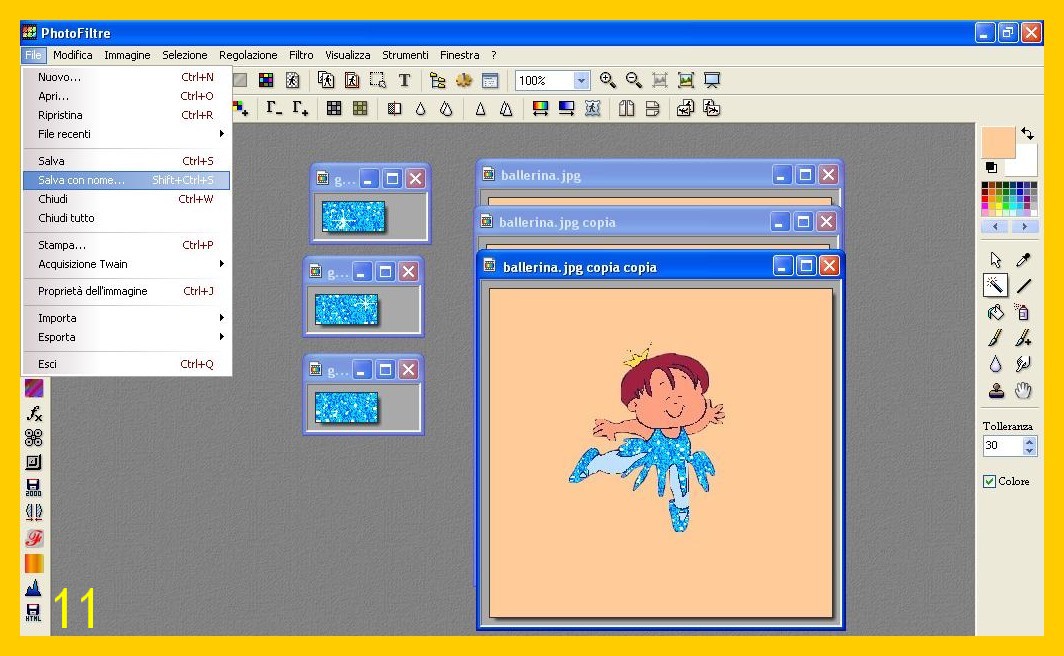Image resolution: width=1064 pixels, height=656 pixels.
Task: Select the Clone Stamp tool
Action: coord(995,391)
